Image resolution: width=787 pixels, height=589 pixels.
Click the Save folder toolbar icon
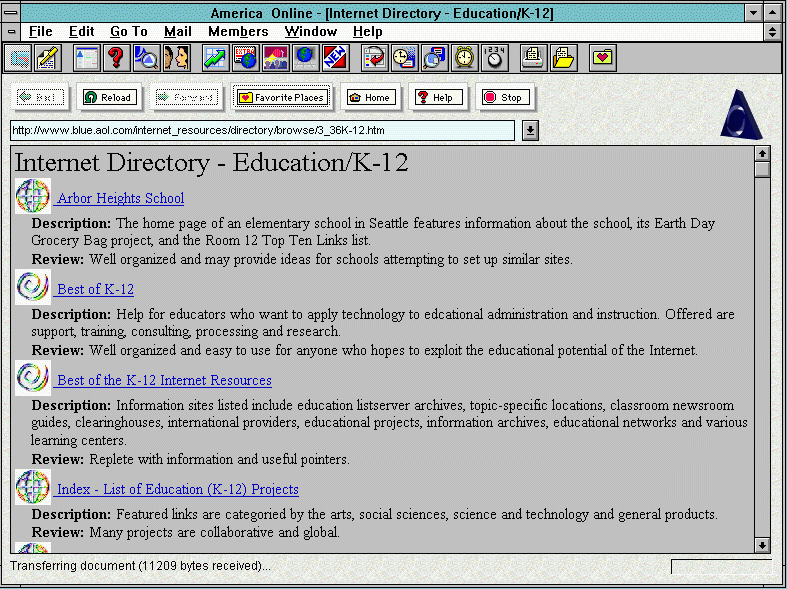[564, 58]
